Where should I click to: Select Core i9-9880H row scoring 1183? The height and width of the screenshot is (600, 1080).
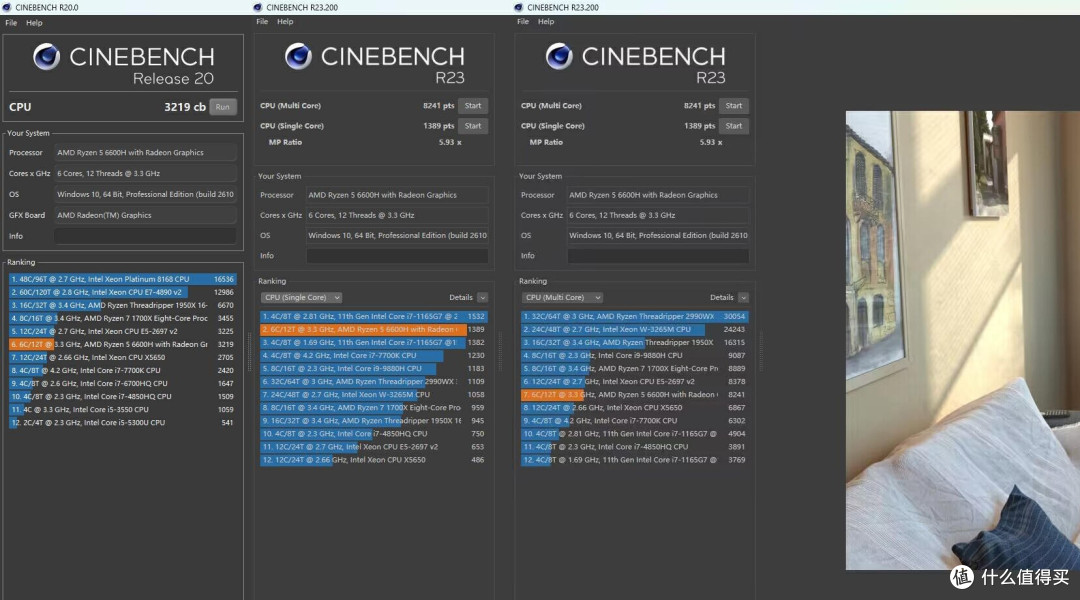point(374,369)
